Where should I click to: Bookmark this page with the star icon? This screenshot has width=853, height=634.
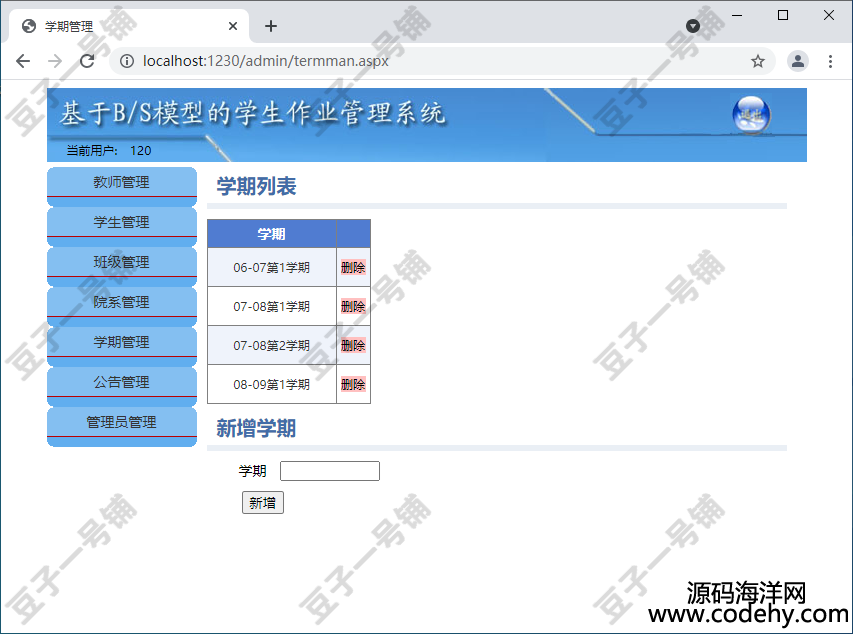758,61
